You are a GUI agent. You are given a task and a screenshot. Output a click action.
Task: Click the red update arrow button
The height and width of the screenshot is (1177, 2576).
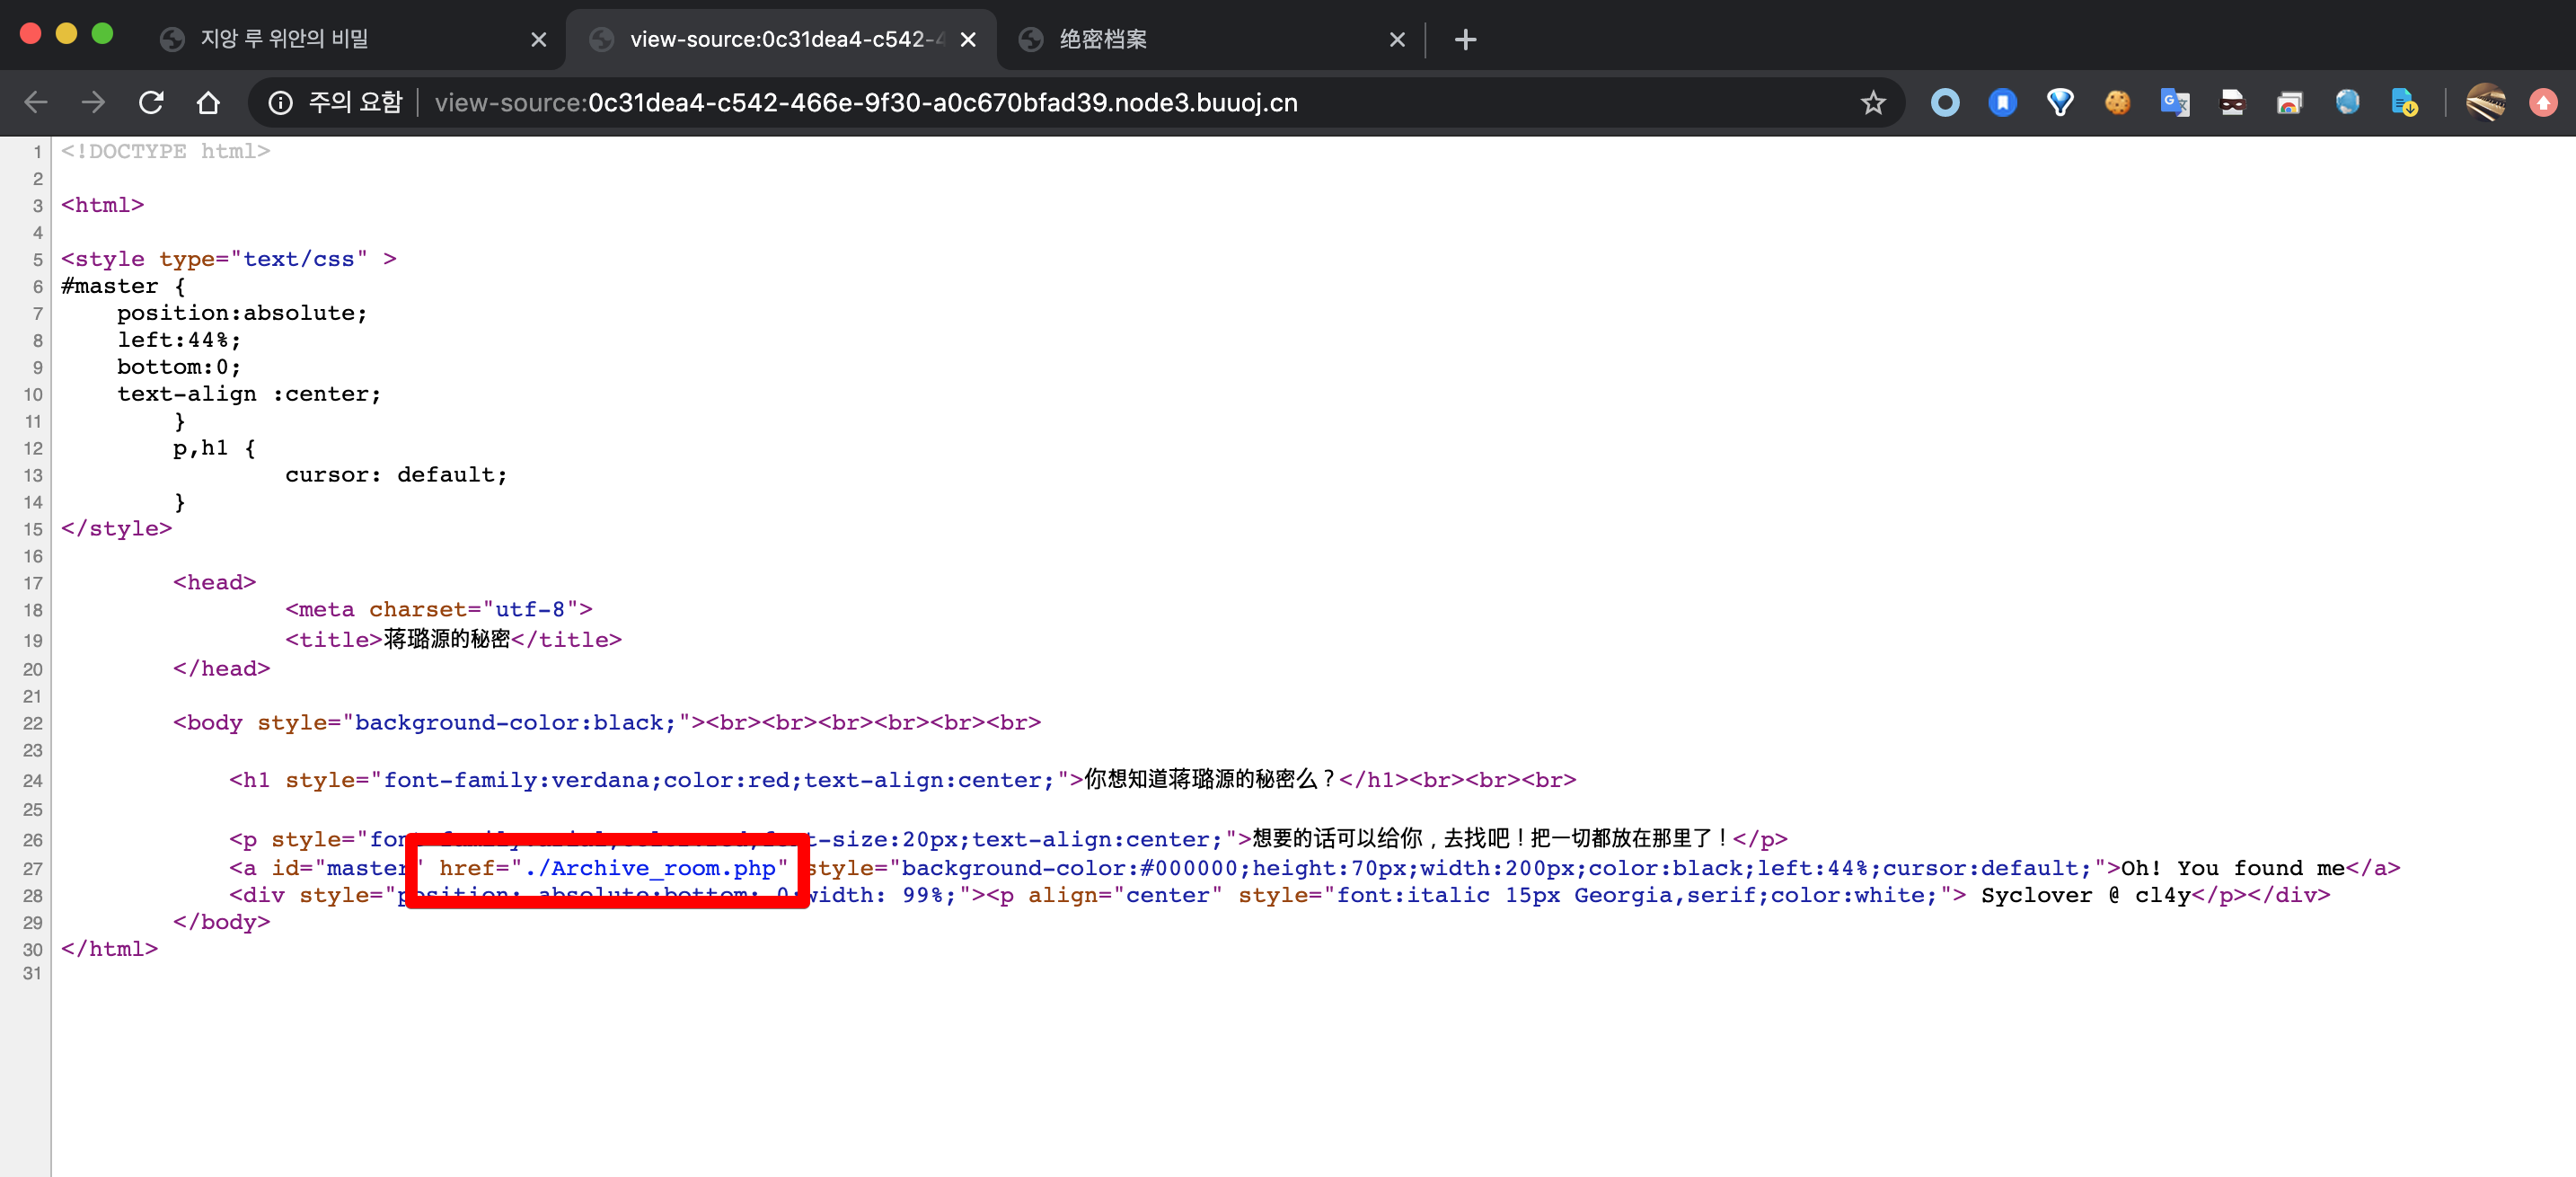point(2543,102)
